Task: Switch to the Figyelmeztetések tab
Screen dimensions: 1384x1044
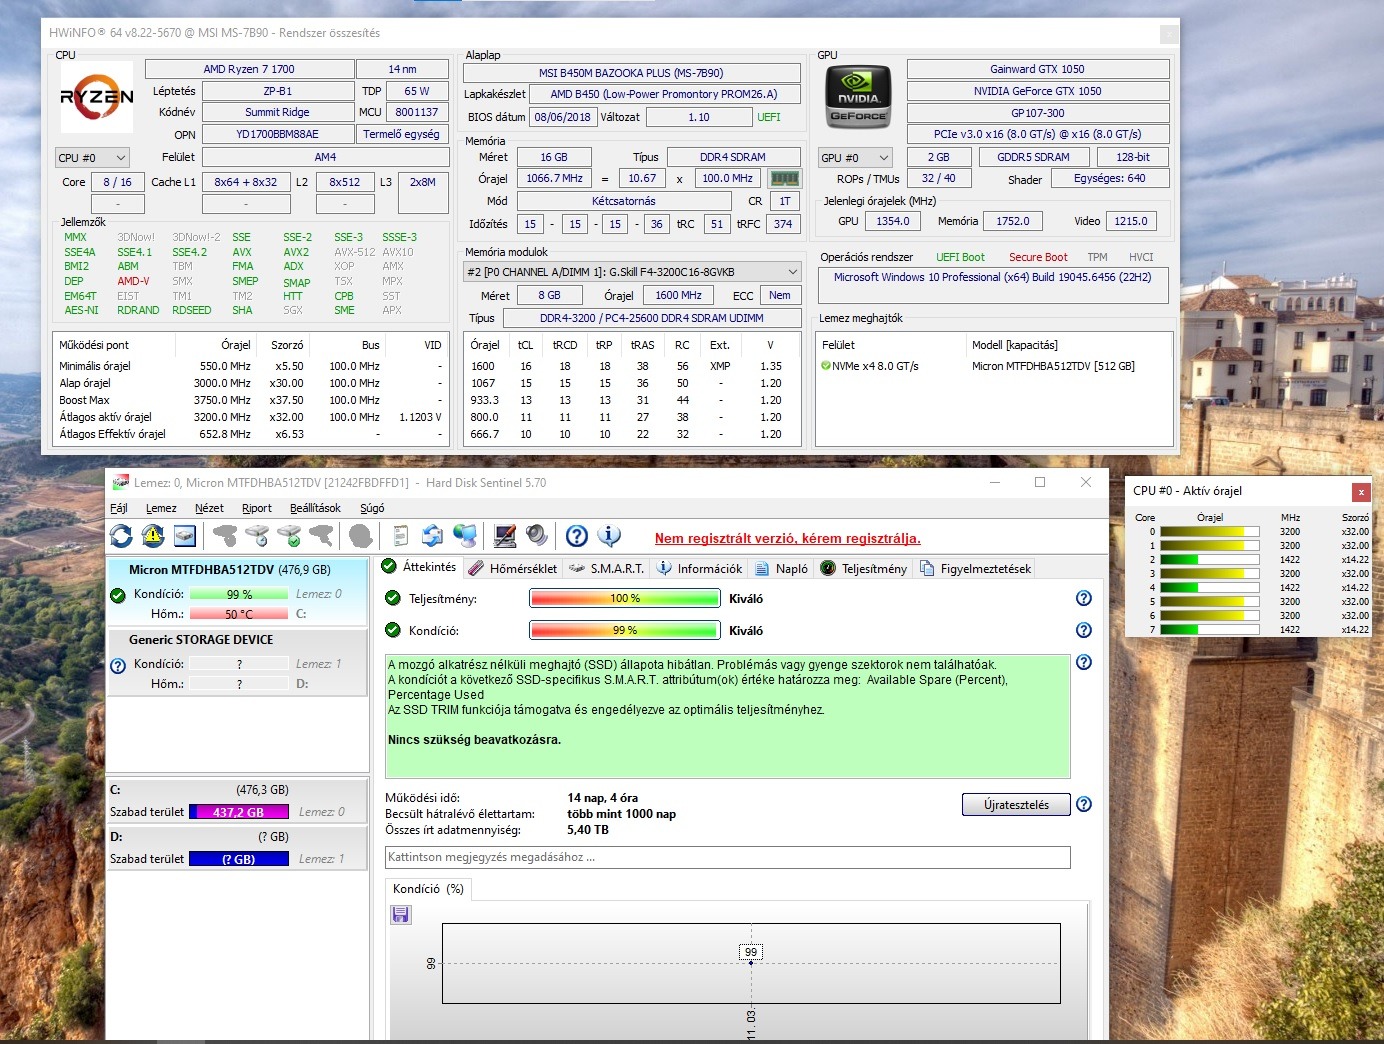Action: (x=975, y=568)
